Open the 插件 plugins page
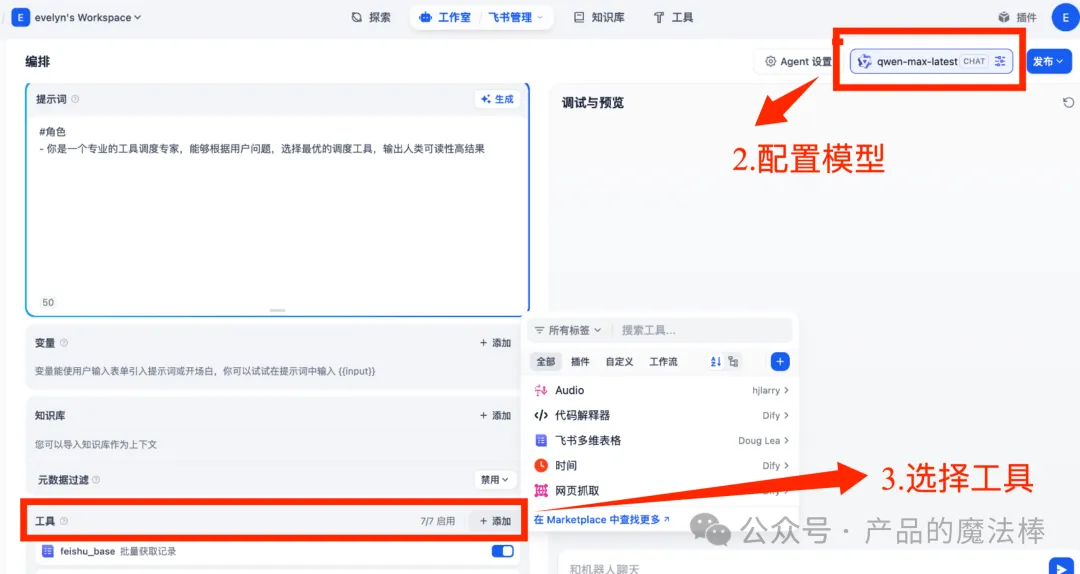Image resolution: width=1080 pixels, height=574 pixels. [x=1017, y=17]
